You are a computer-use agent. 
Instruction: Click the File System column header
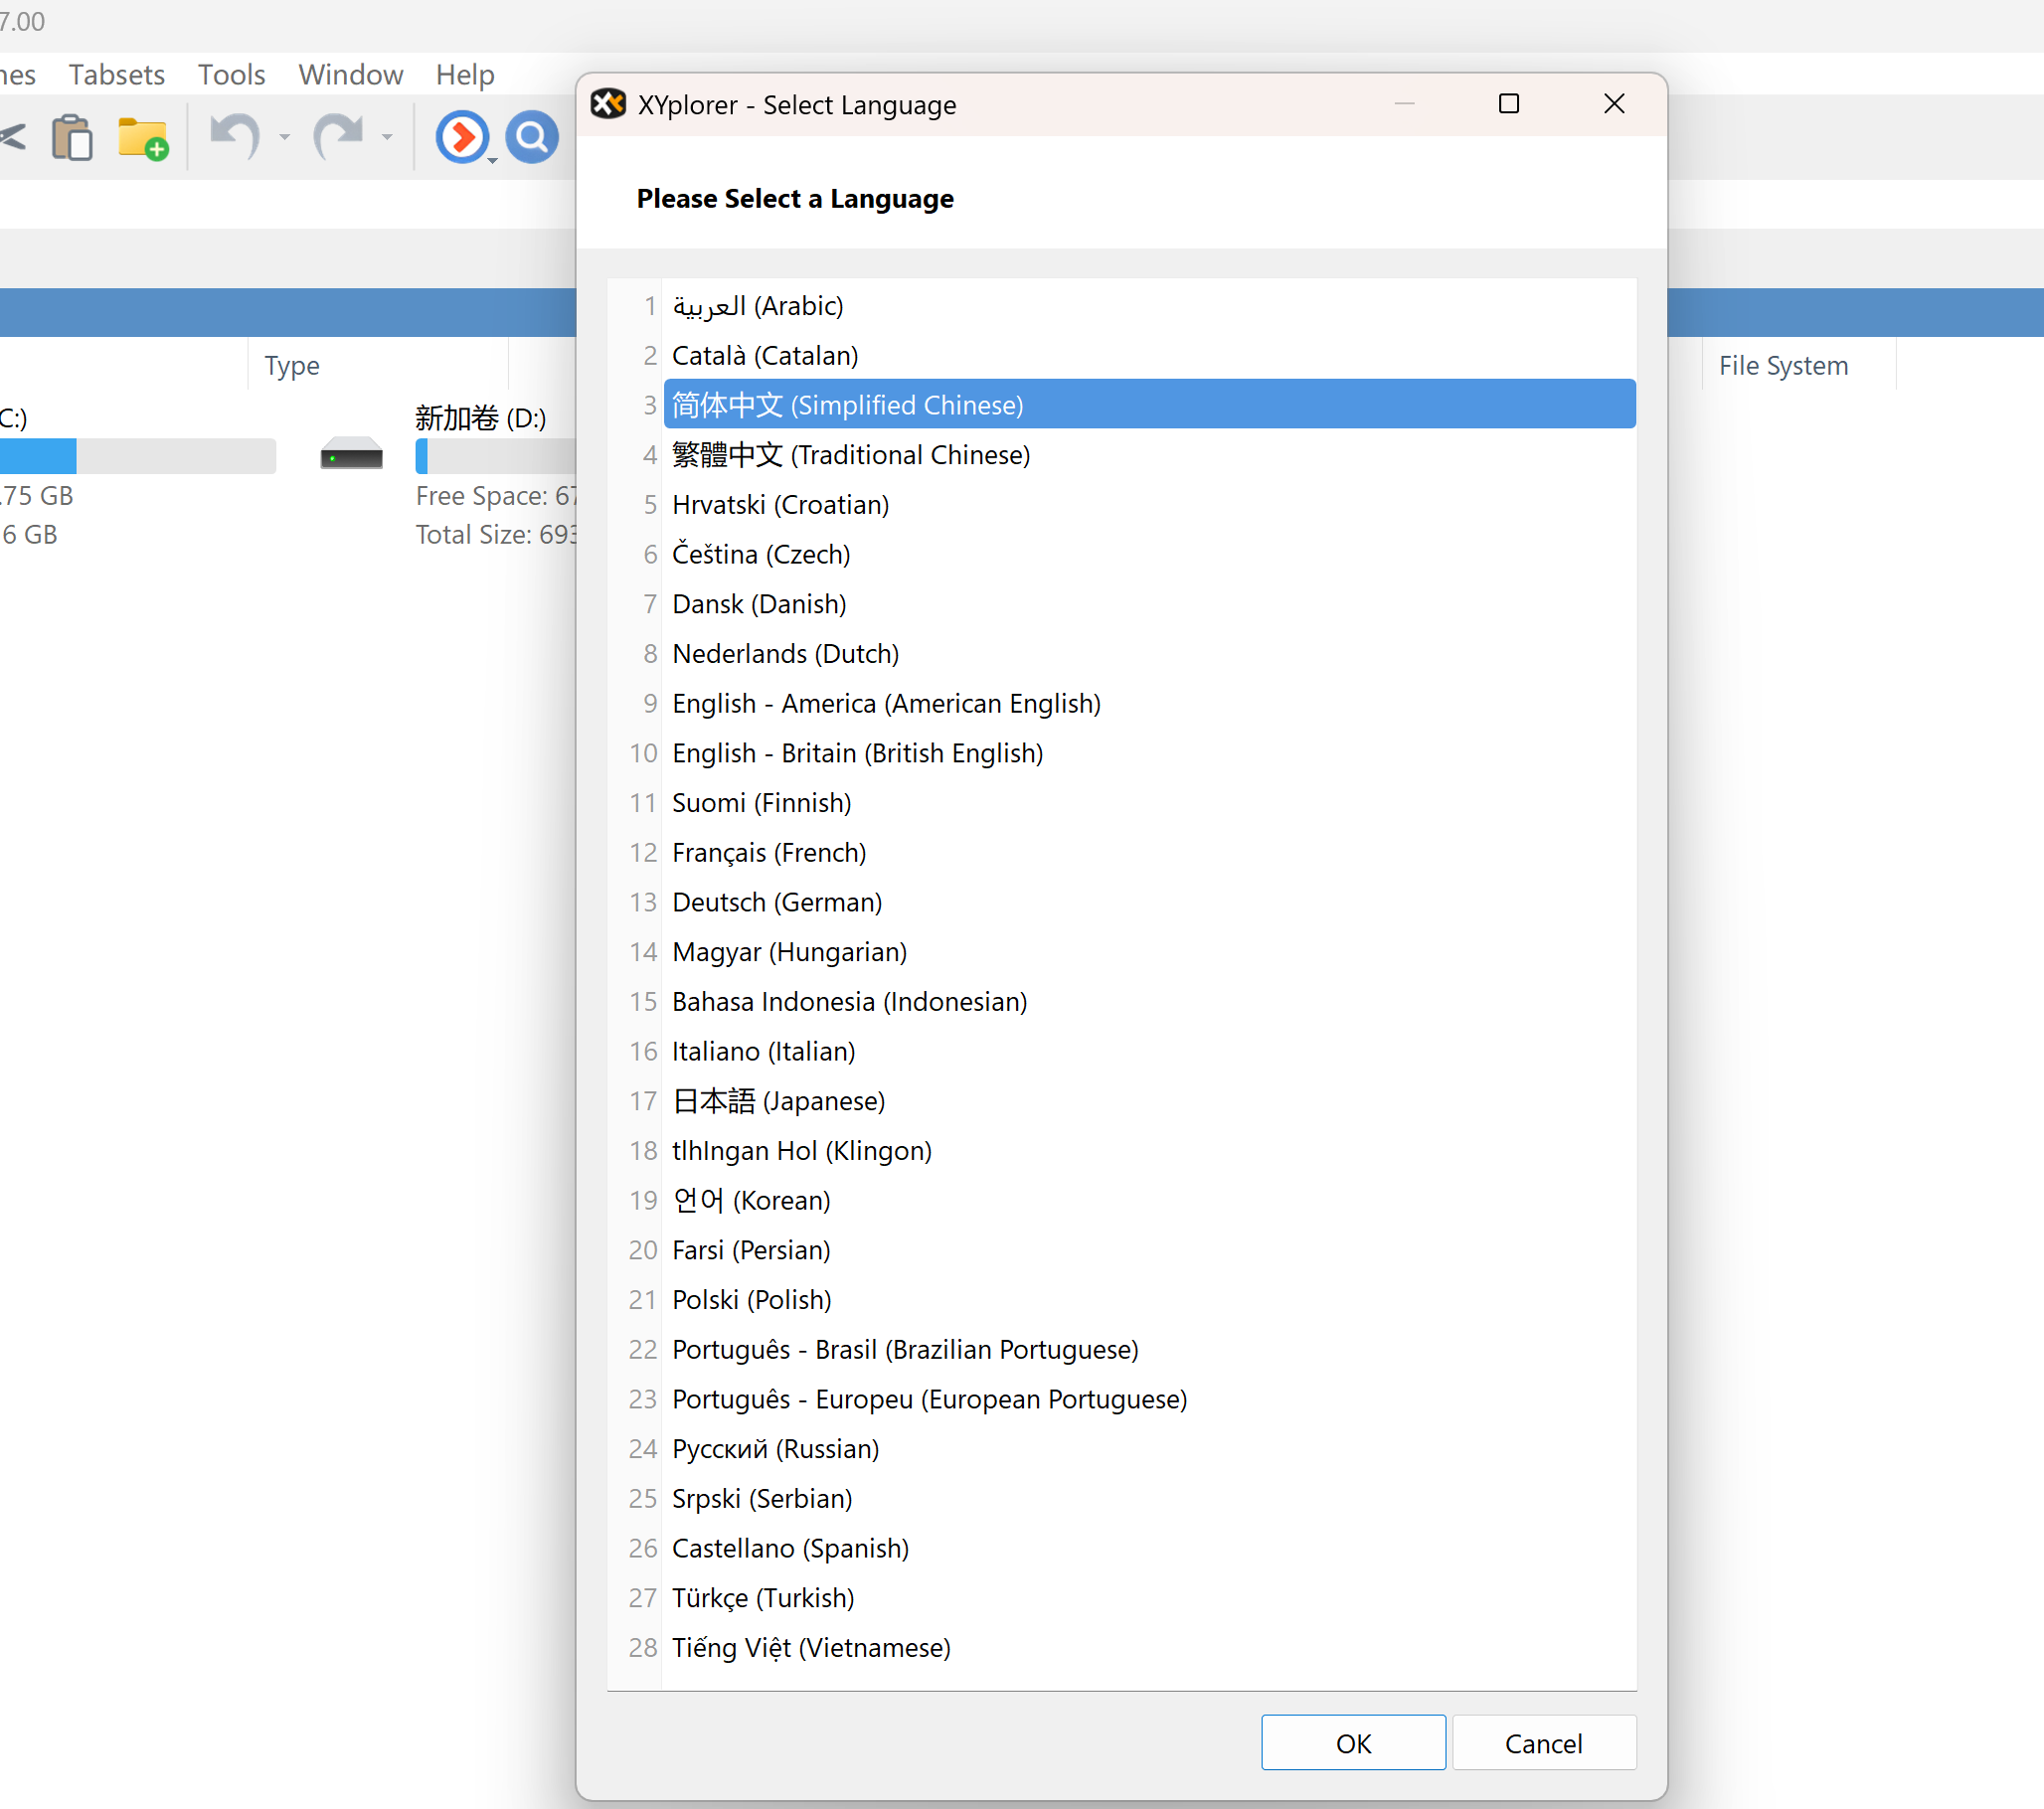(1783, 365)
